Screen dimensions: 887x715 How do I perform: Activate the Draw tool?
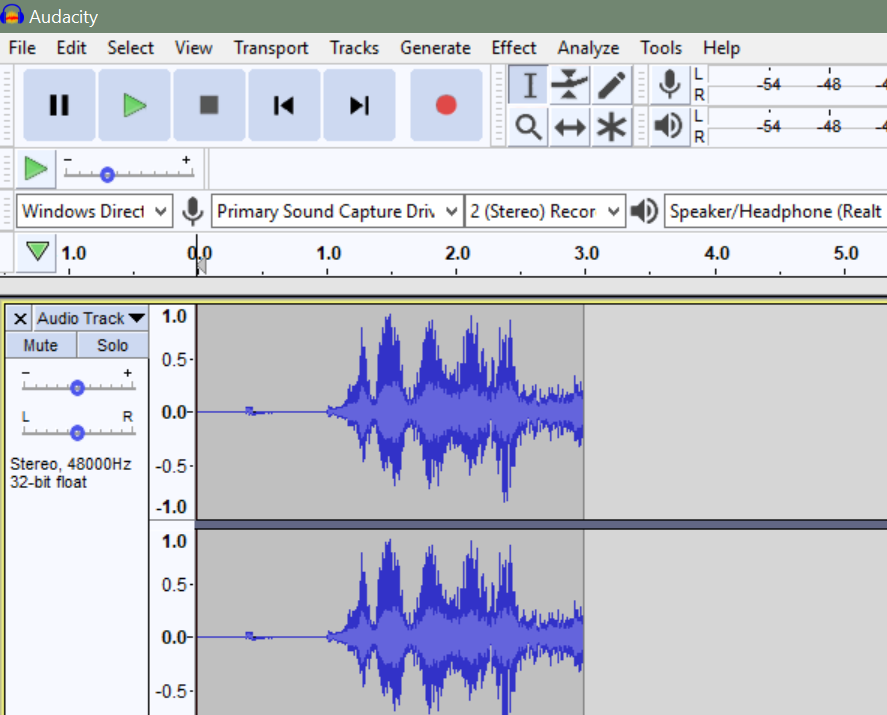611,85
